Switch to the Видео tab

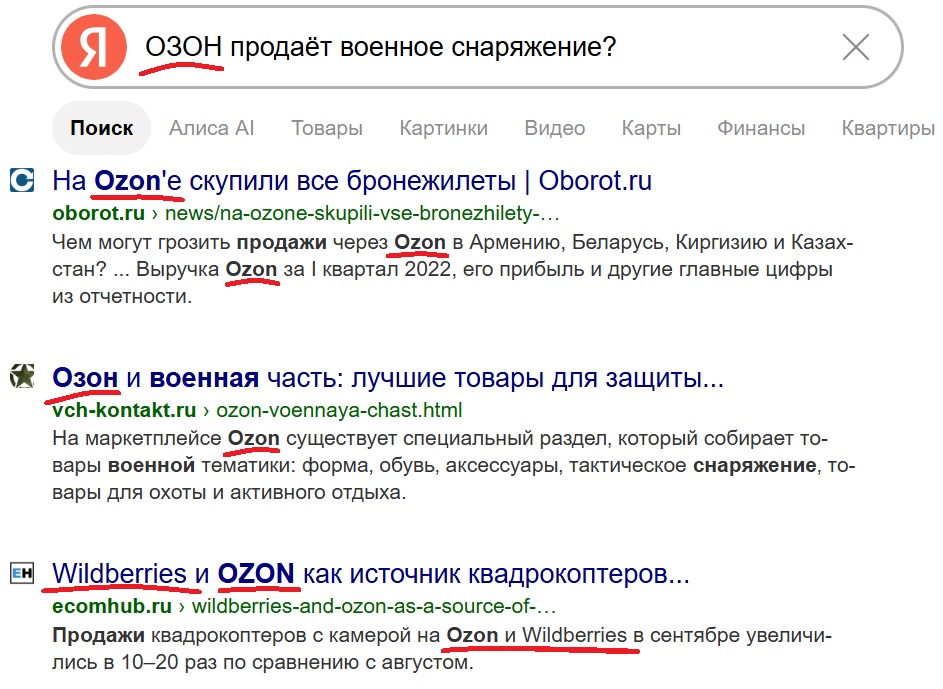pos(554,128)
